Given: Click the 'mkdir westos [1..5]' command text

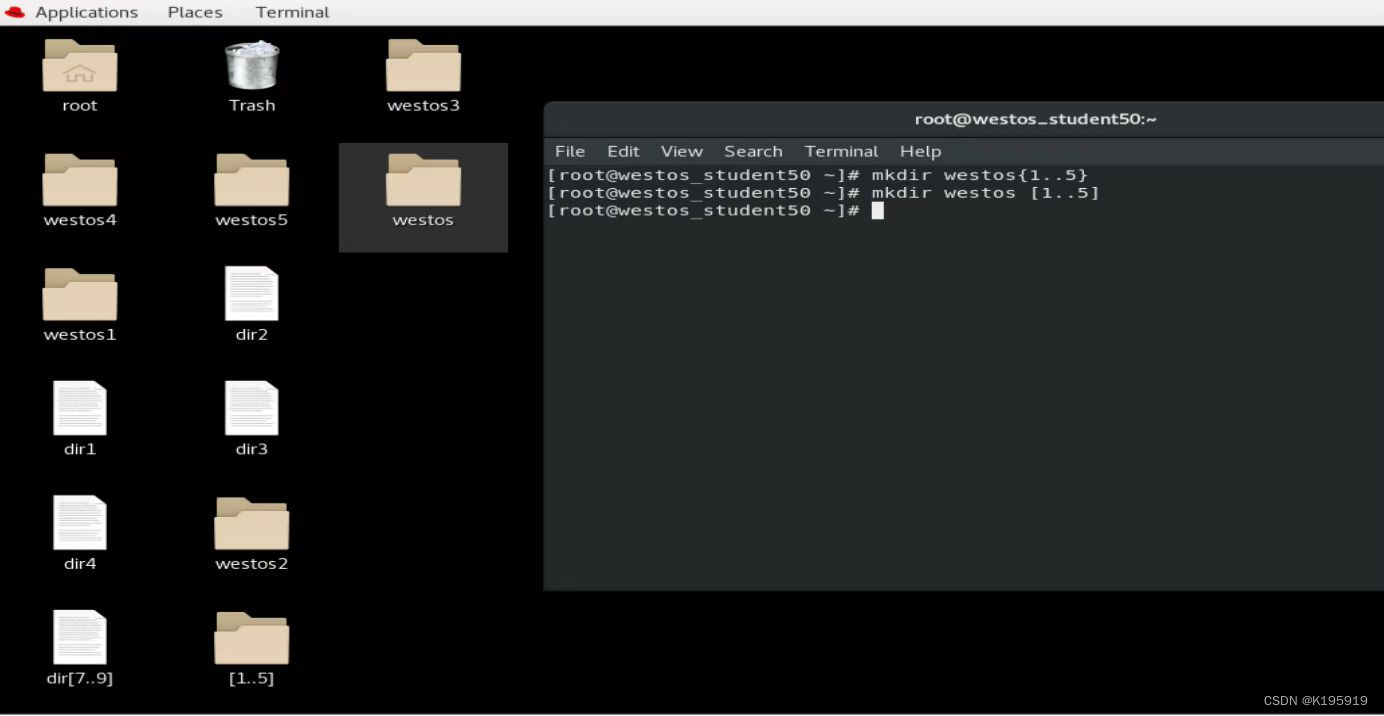Looking at the screenshot, I should [985, 193].
